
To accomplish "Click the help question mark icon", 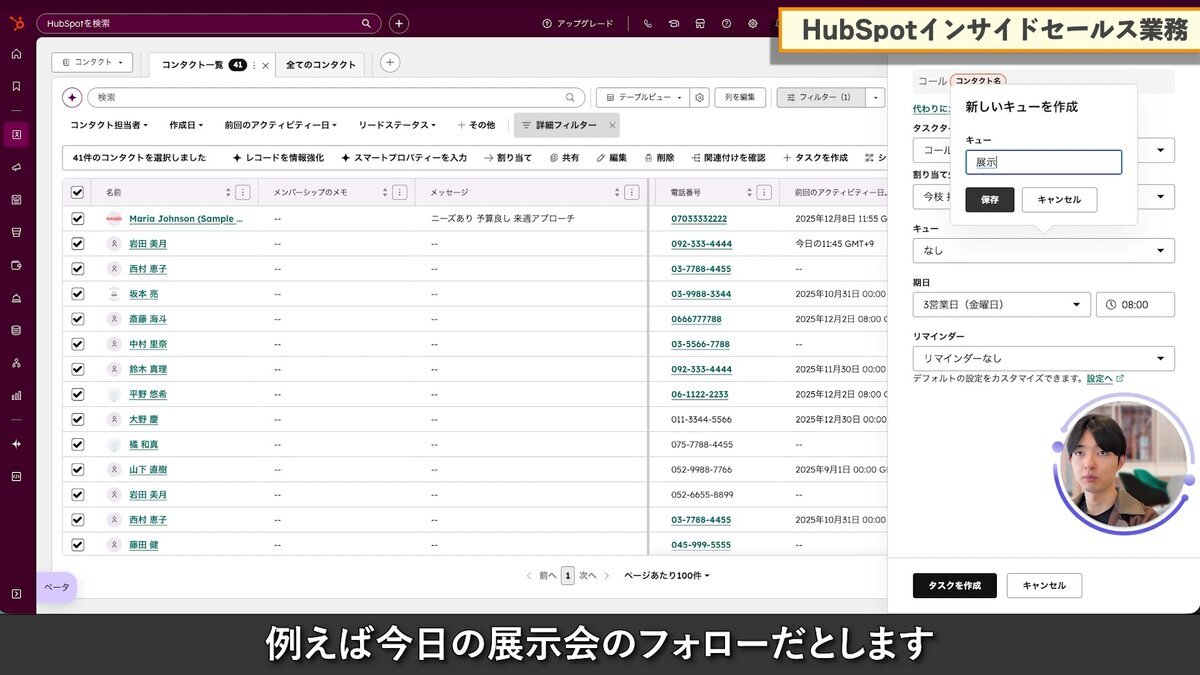I will (x=726, y=23).
